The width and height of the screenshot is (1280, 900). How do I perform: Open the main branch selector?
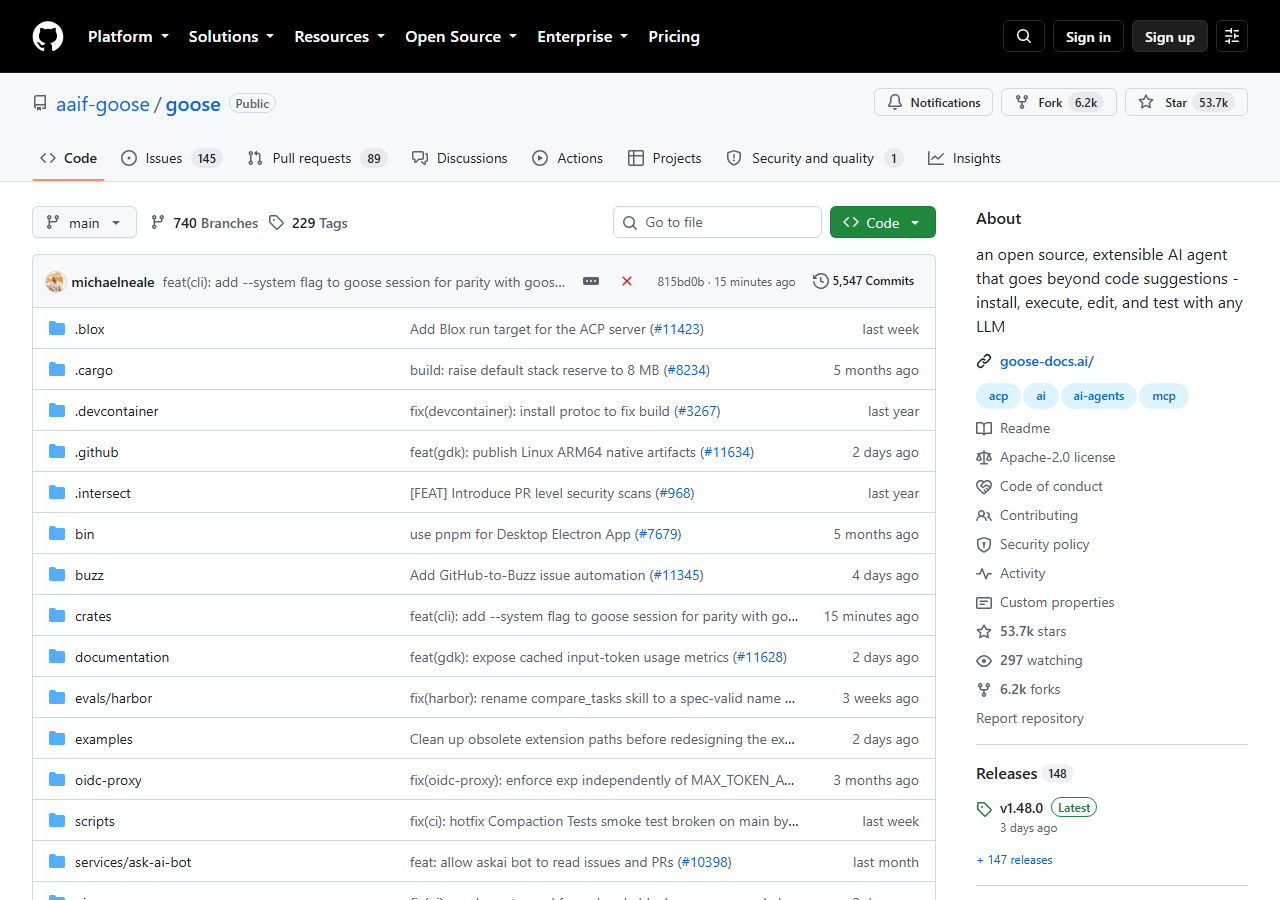point(84,222)
